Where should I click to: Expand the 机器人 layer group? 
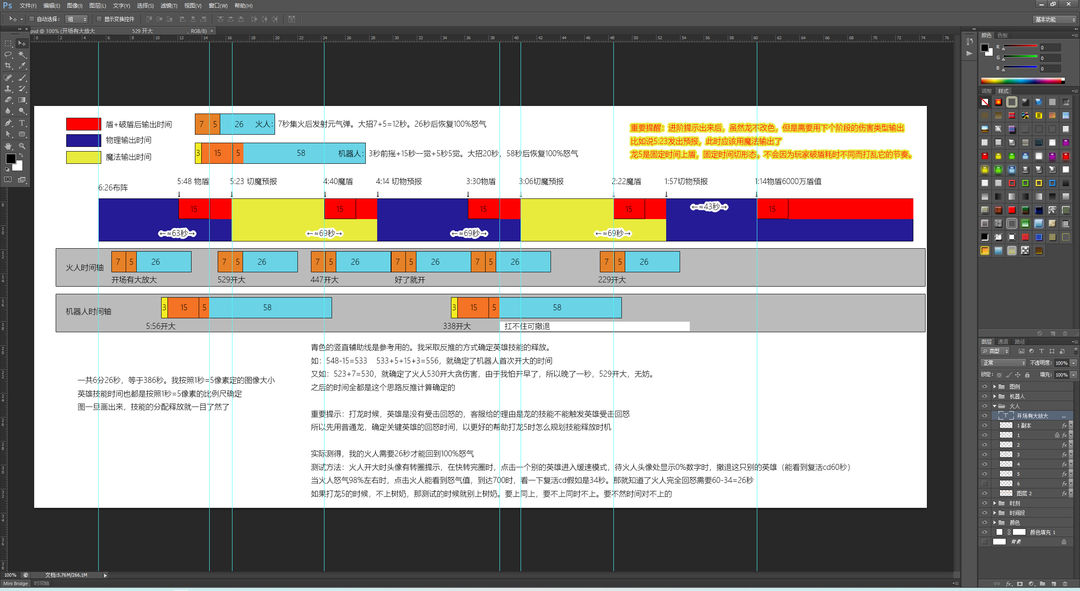[x=994, y=396]
